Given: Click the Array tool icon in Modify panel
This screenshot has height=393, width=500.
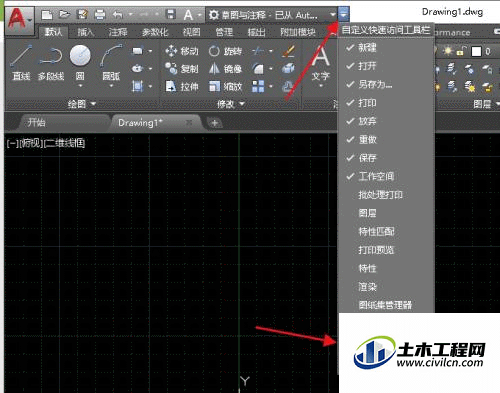Looking at the screenshot, I should 258,87.
